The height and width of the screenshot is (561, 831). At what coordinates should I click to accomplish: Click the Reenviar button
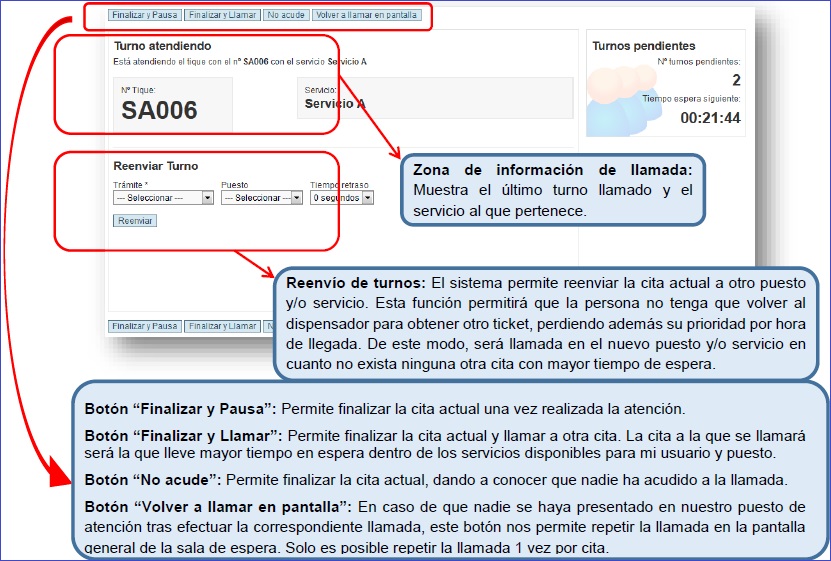[x=135, y=220]
